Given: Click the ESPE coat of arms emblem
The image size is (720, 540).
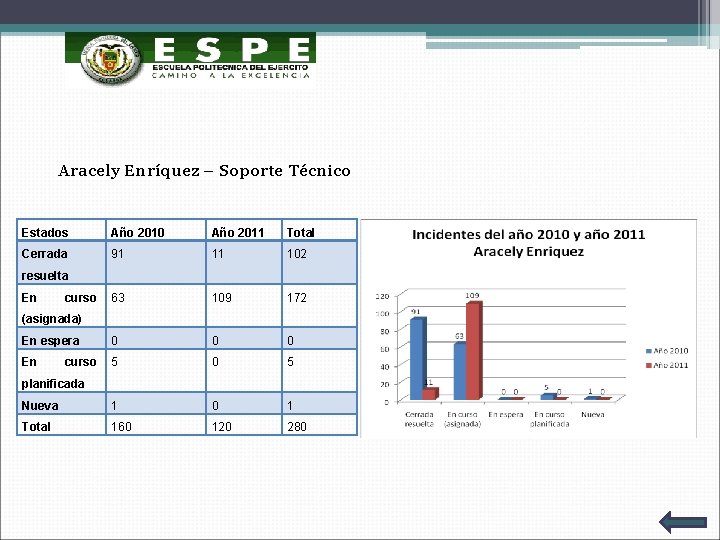Looking at the screenshot, I should tap(110, 60).
